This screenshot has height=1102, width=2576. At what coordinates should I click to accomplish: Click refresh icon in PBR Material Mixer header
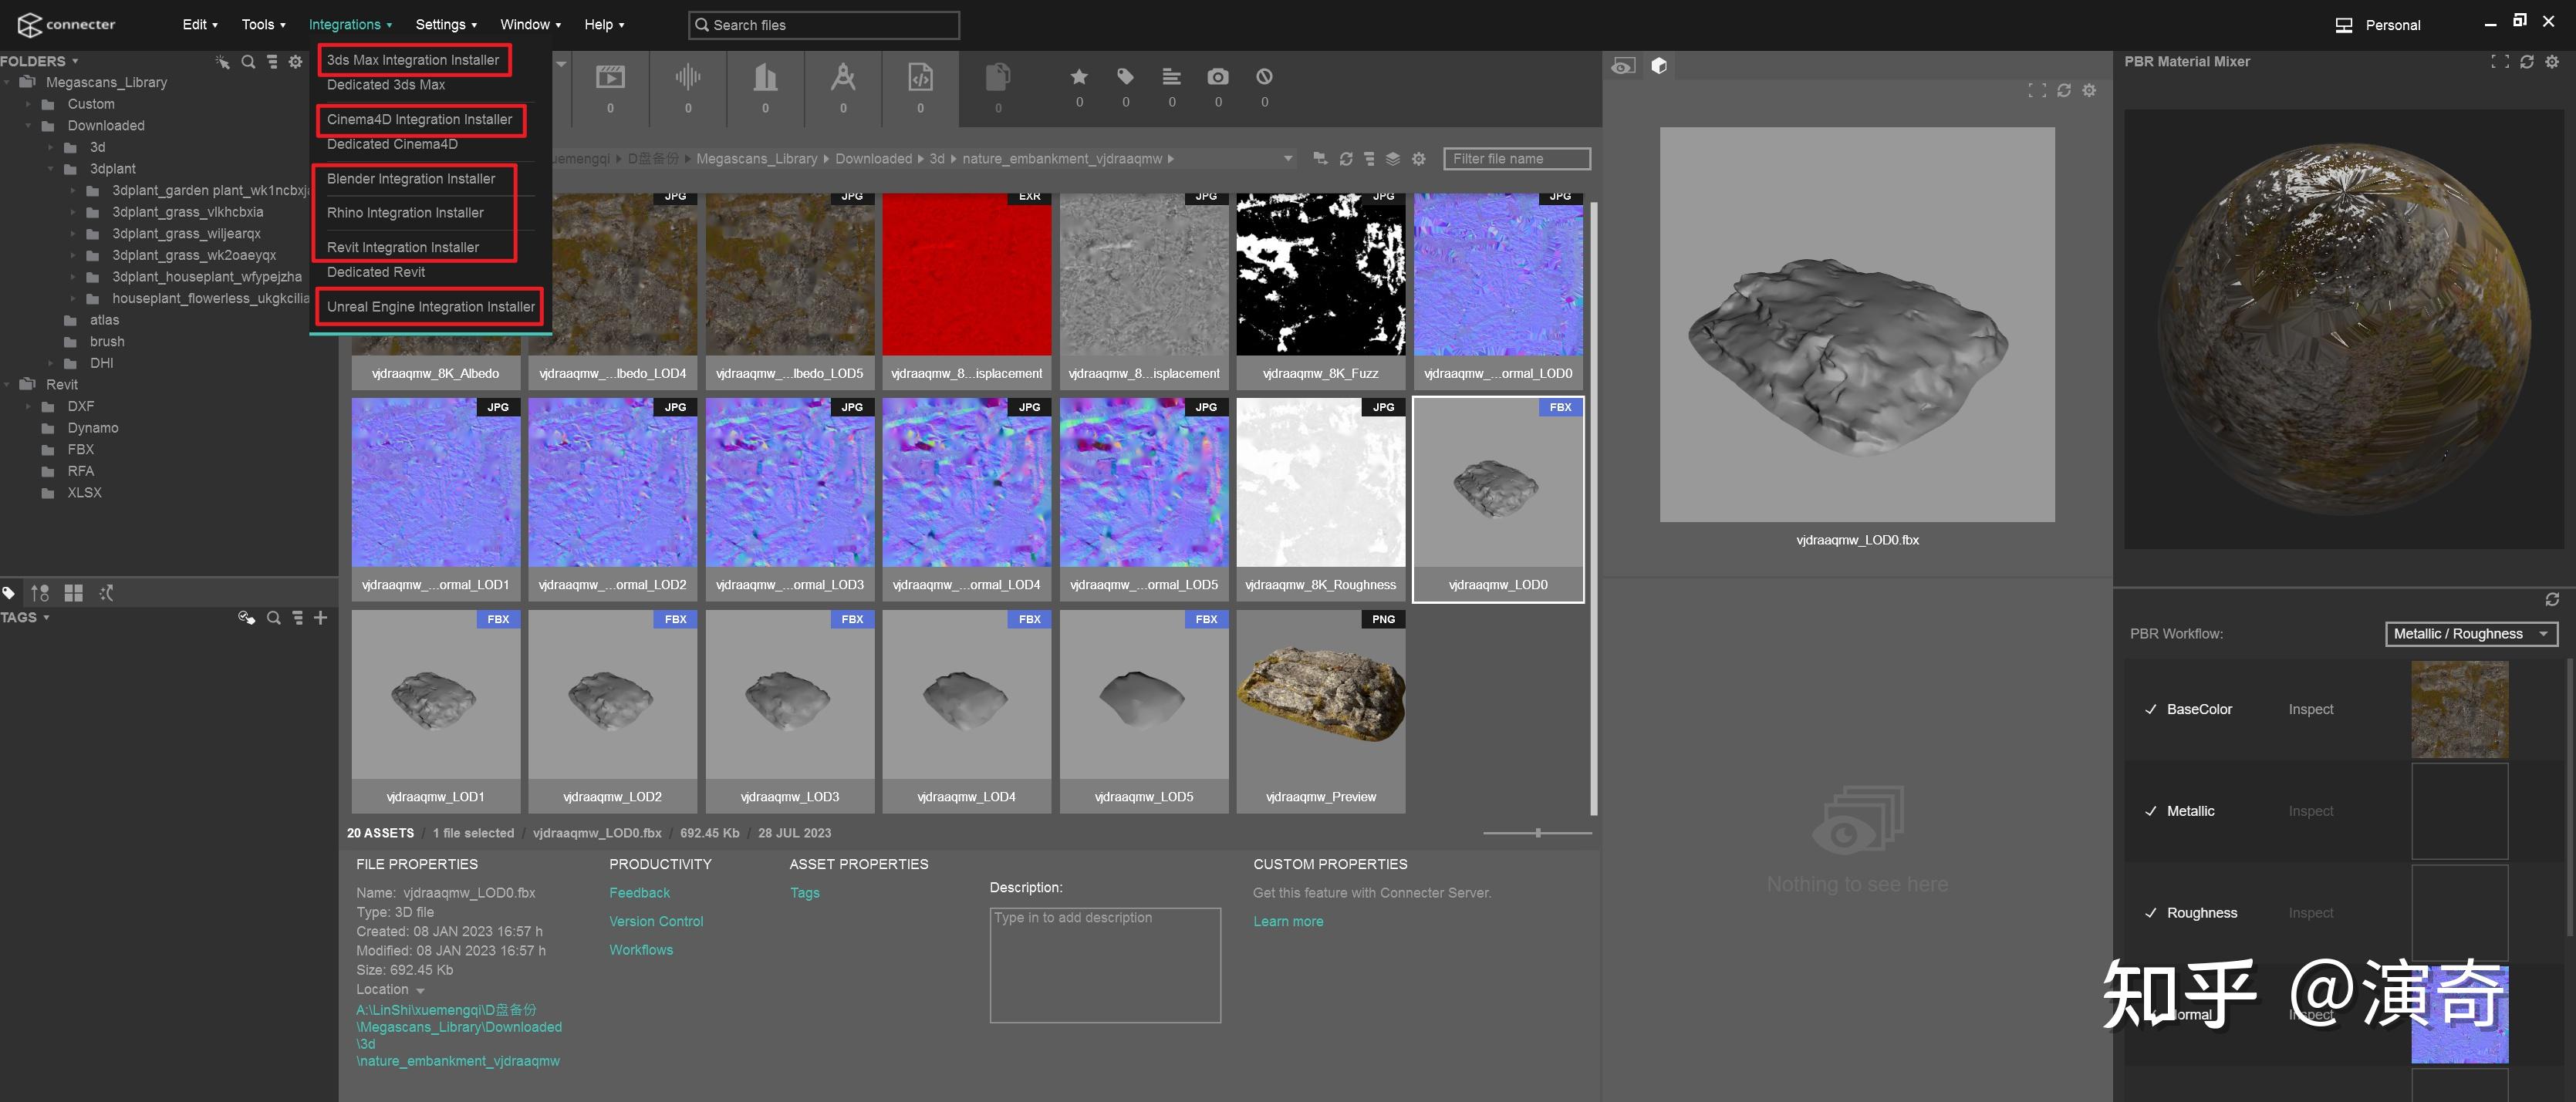click(2526, 62)
